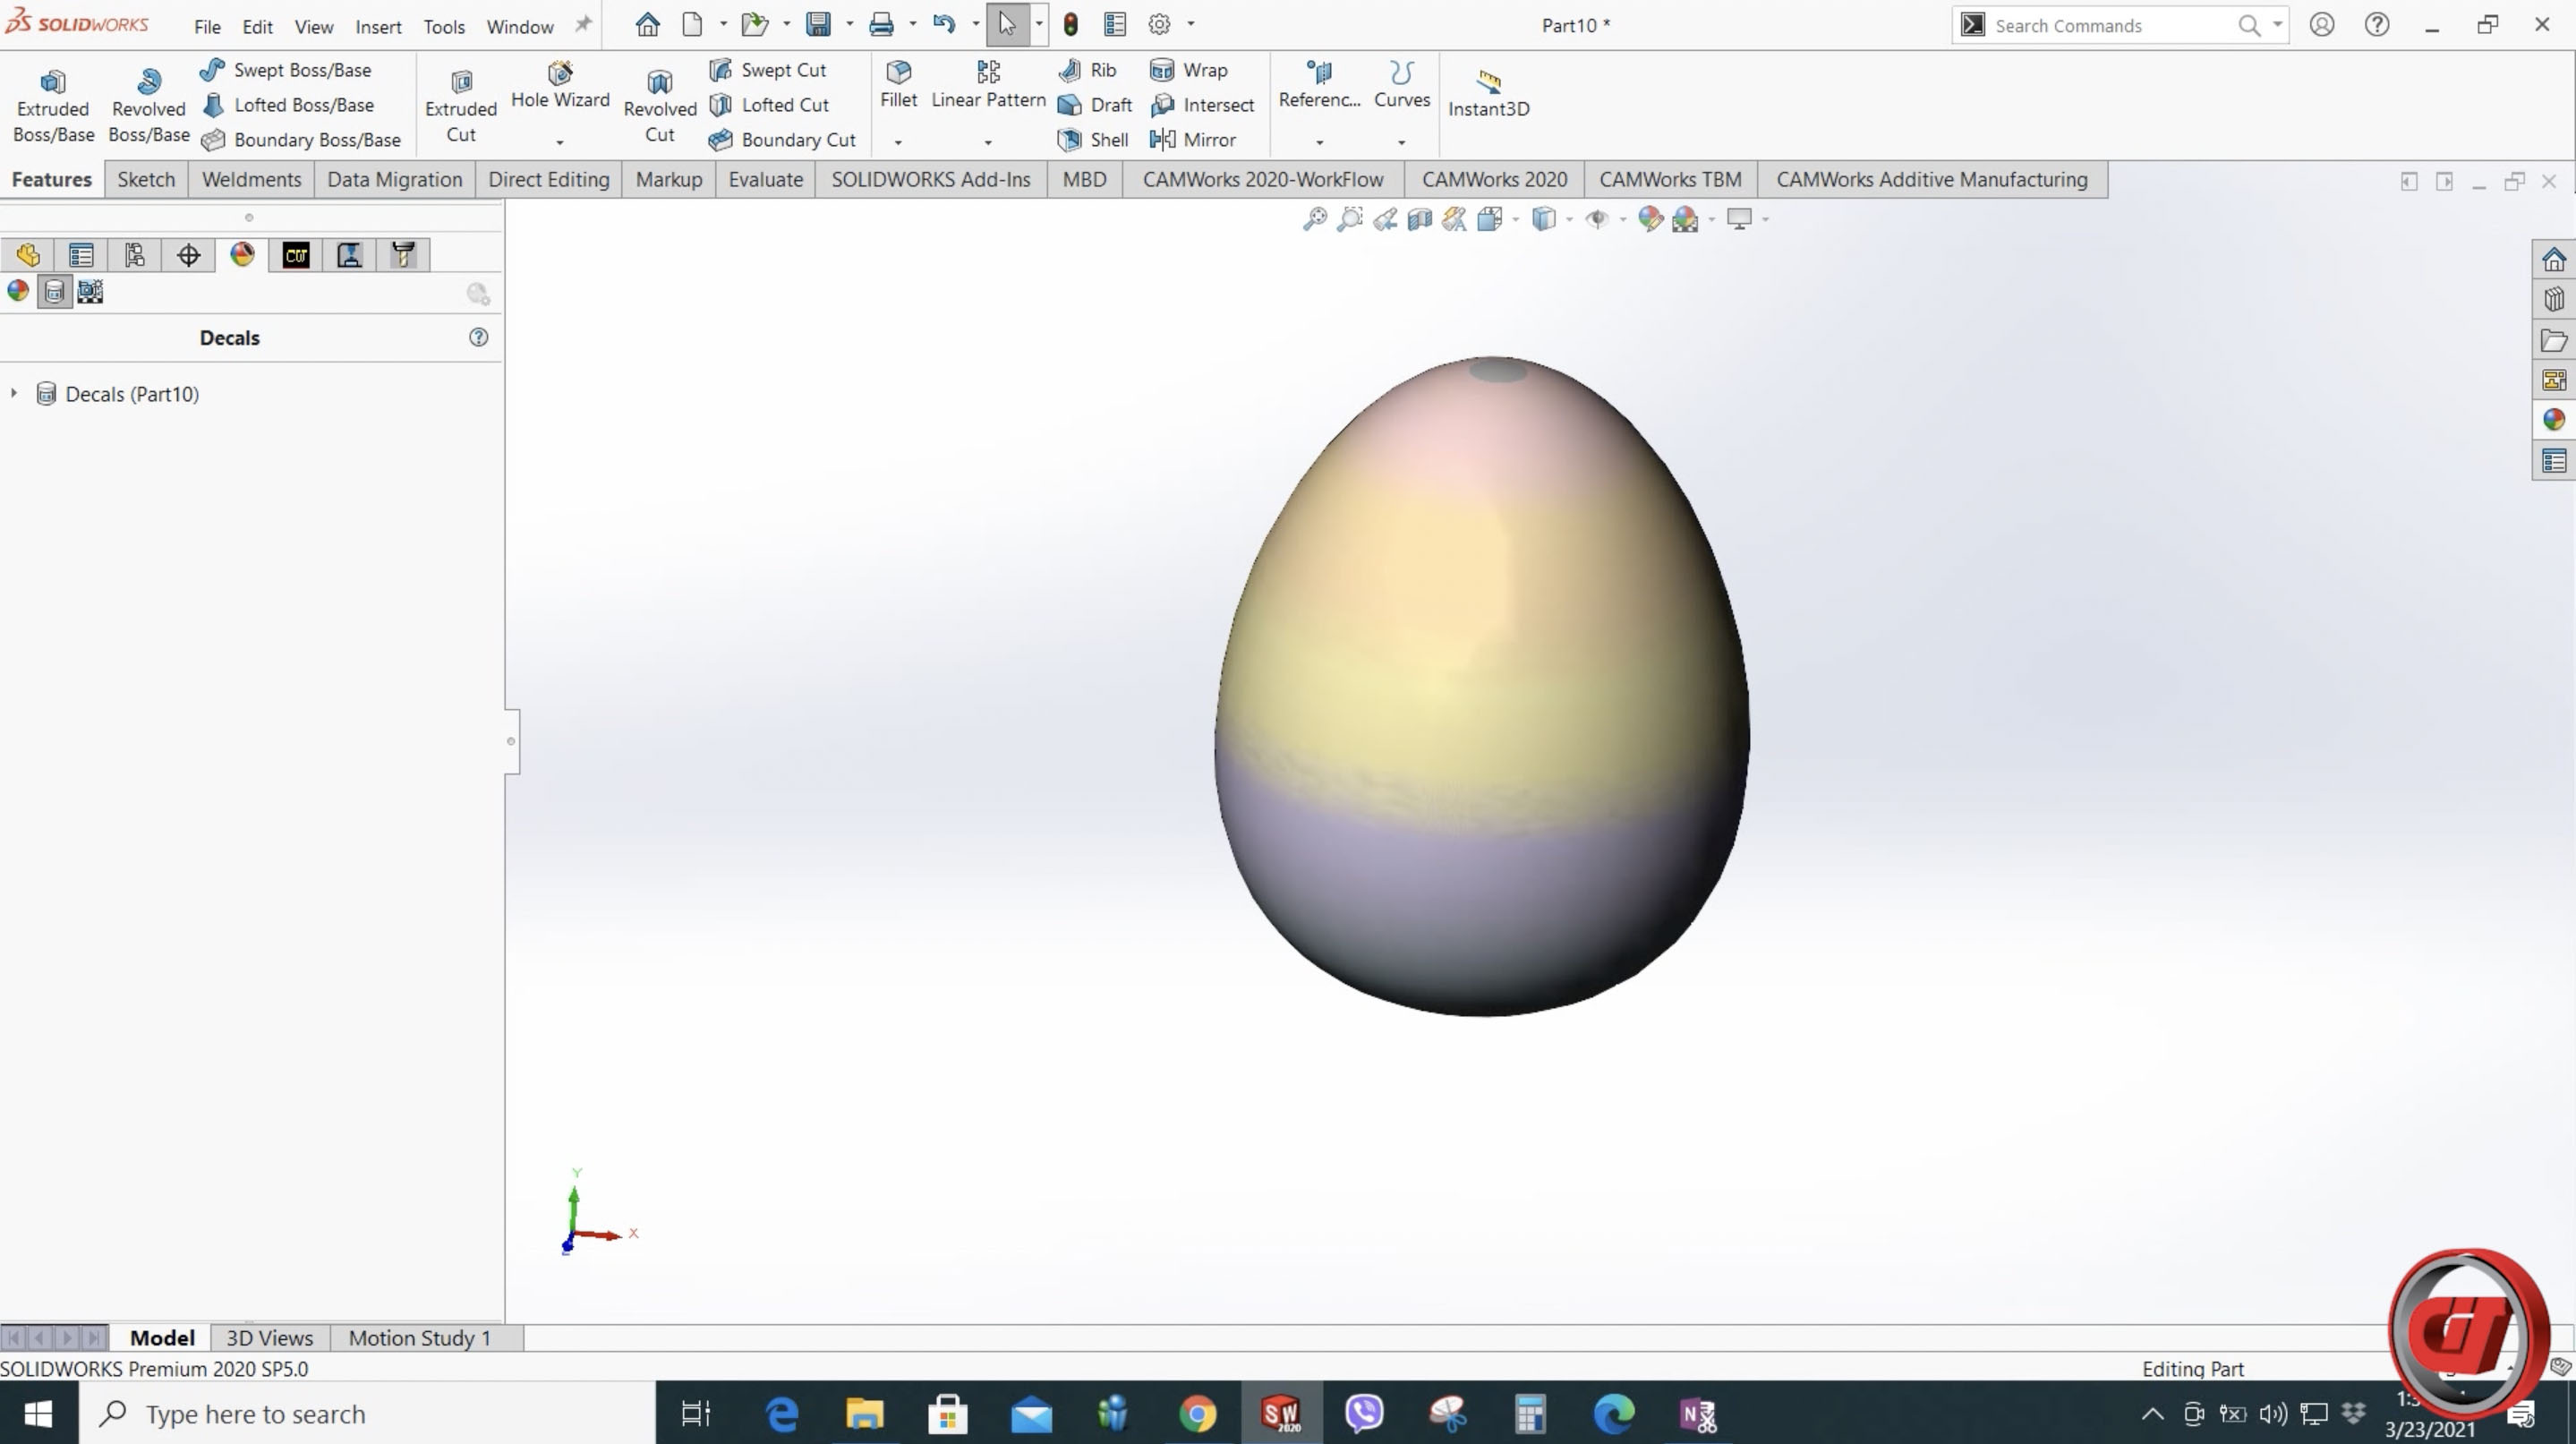Image resolution: width=2576 pixels, height=1444 pixels.
Task: Open the Section View tool
Action: 1419,219
